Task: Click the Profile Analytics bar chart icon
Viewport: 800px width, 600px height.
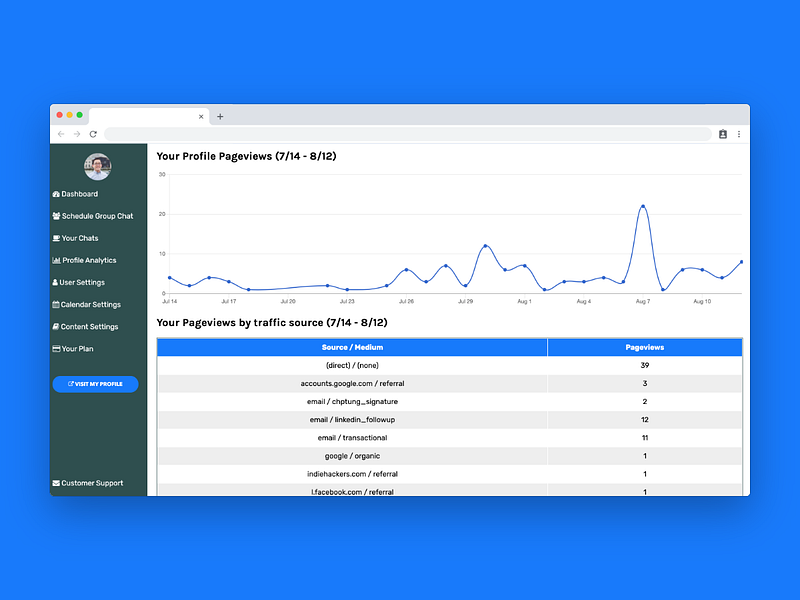Action: tap(56, 260)
